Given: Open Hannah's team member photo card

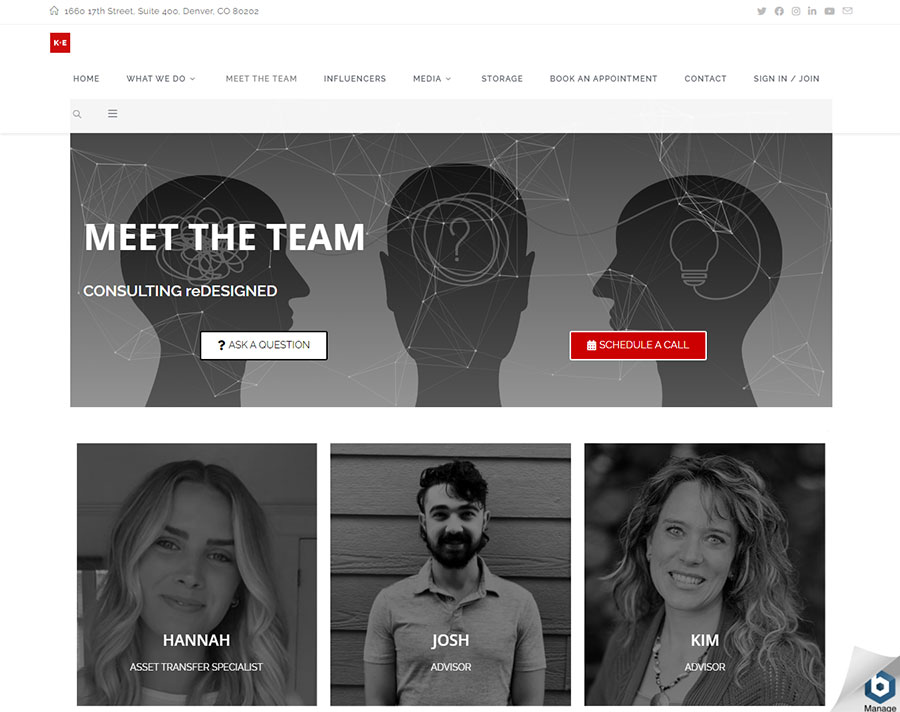Looking at the screenshot, I should (197, 574).
